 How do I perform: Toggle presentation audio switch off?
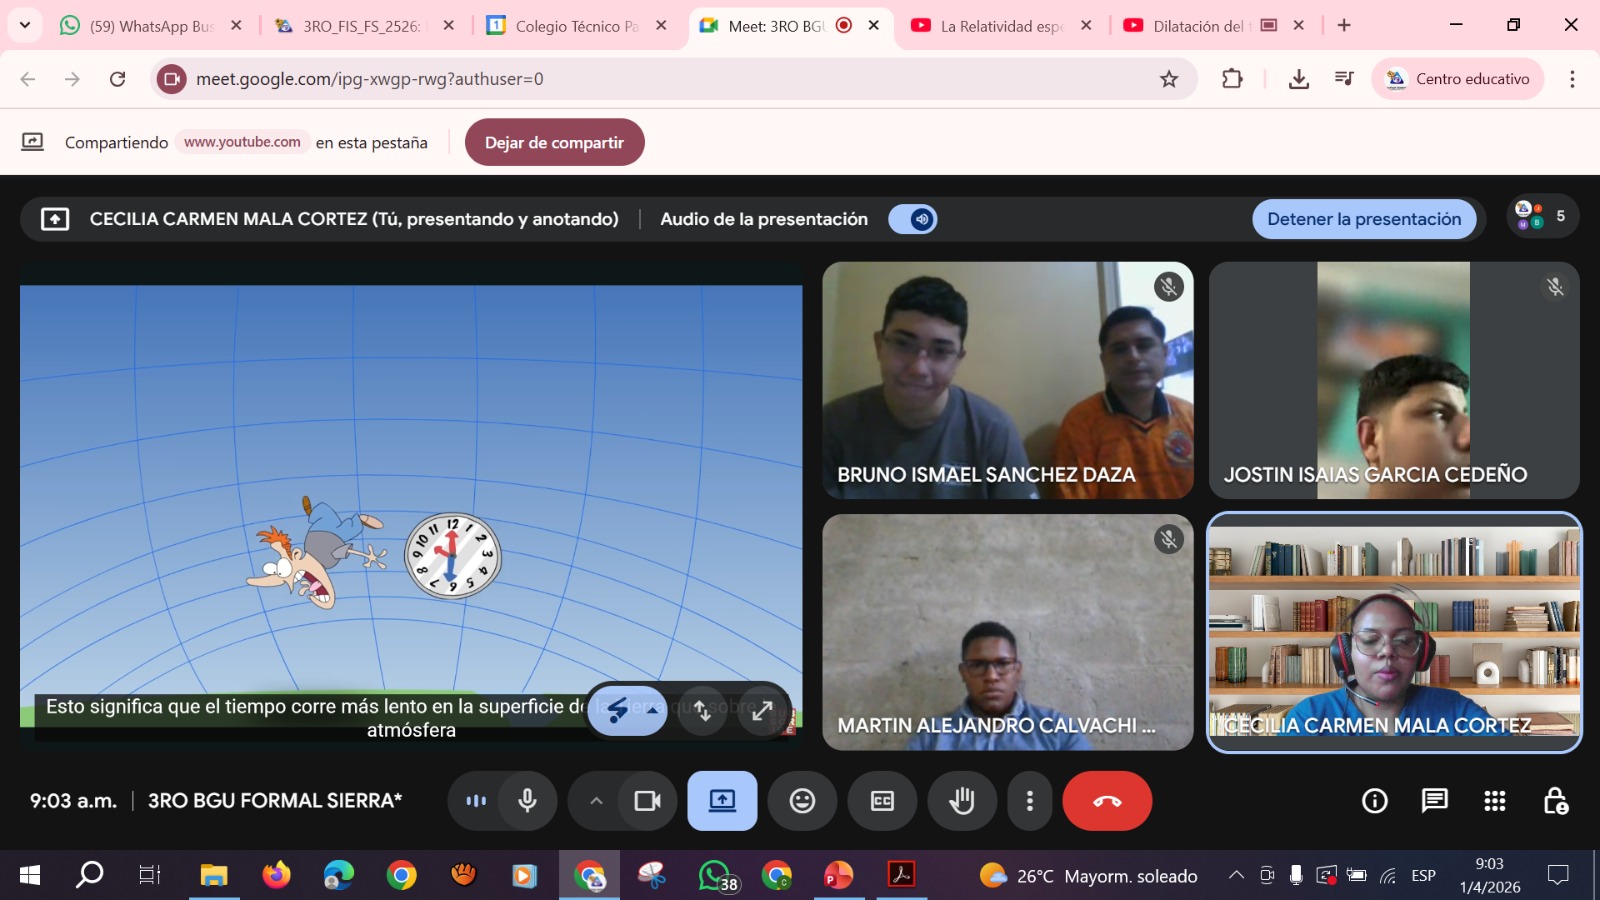[912, 219]
